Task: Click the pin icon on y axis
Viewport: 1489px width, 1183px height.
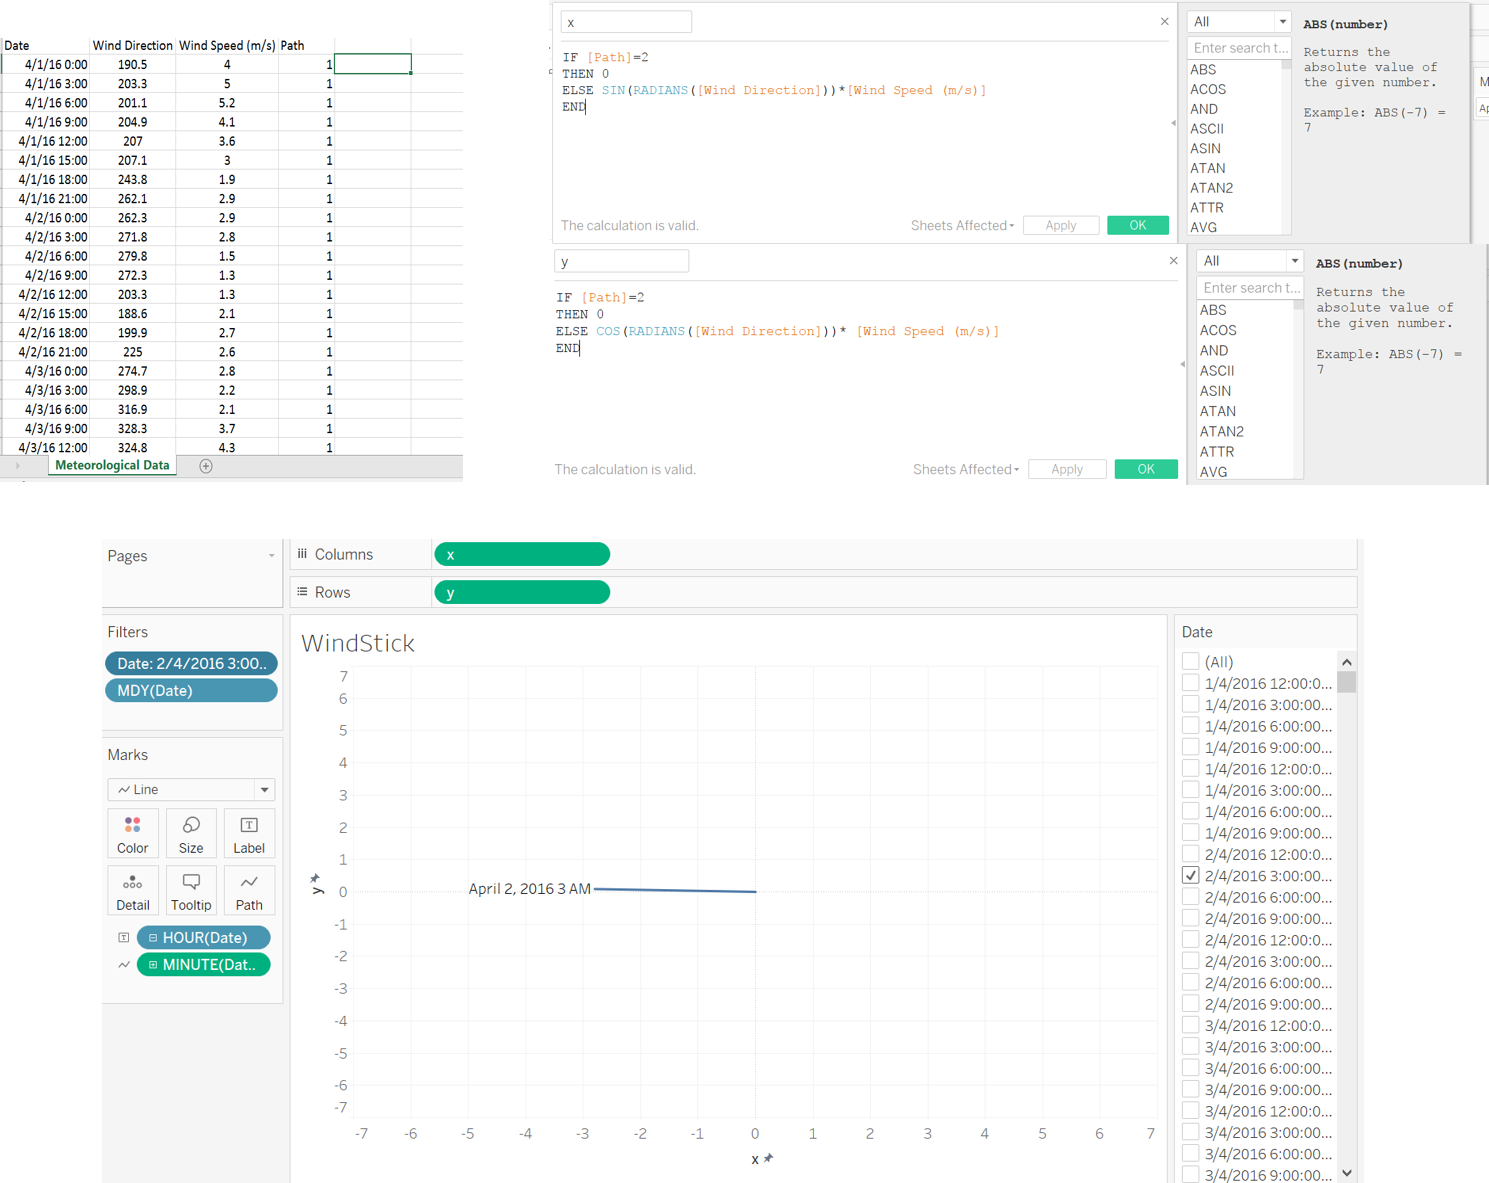Action: (316, 877)
